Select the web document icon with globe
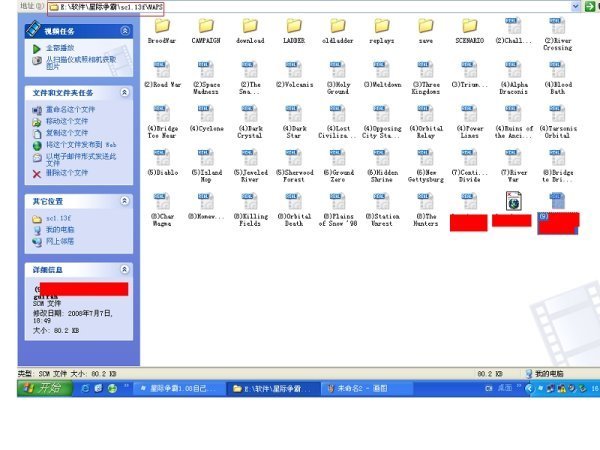 [513, 201]
